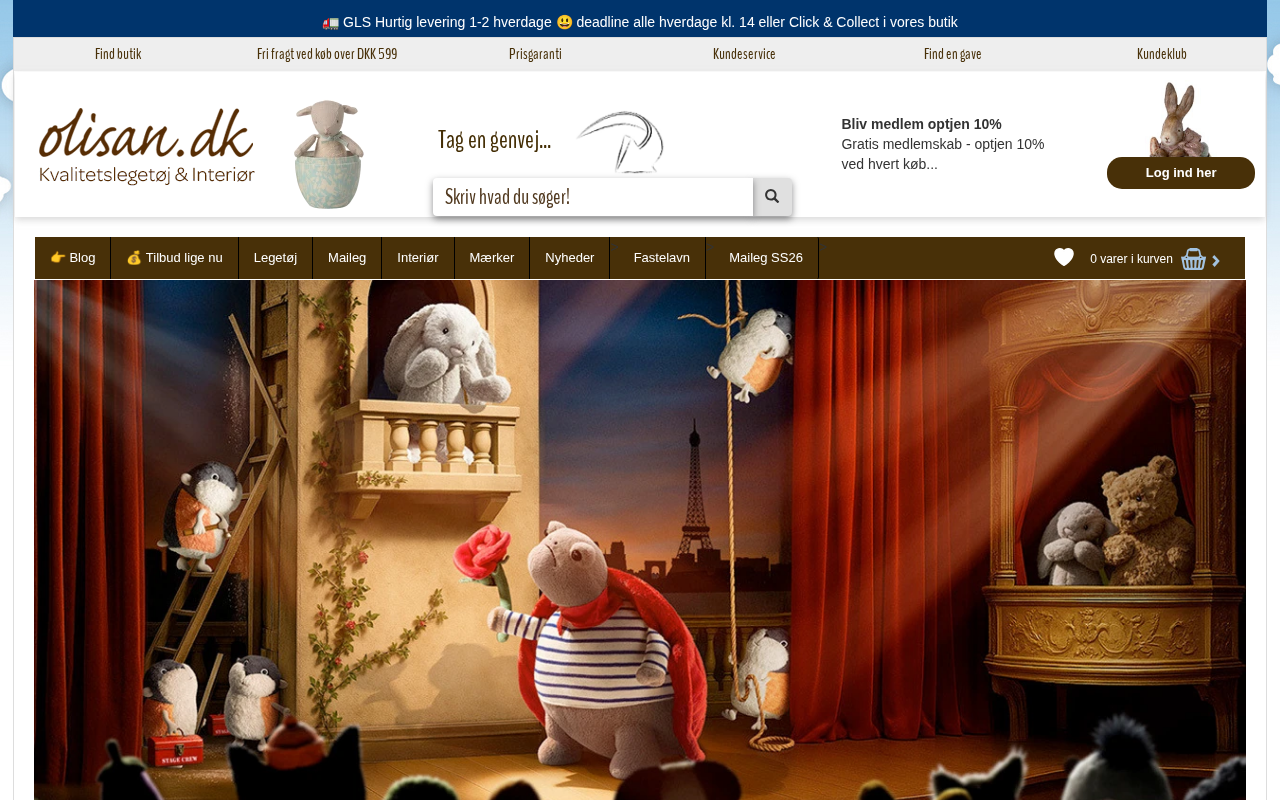The image size is (1280, 800).
Task: Click the bunny image above login
Action: 1180,120
